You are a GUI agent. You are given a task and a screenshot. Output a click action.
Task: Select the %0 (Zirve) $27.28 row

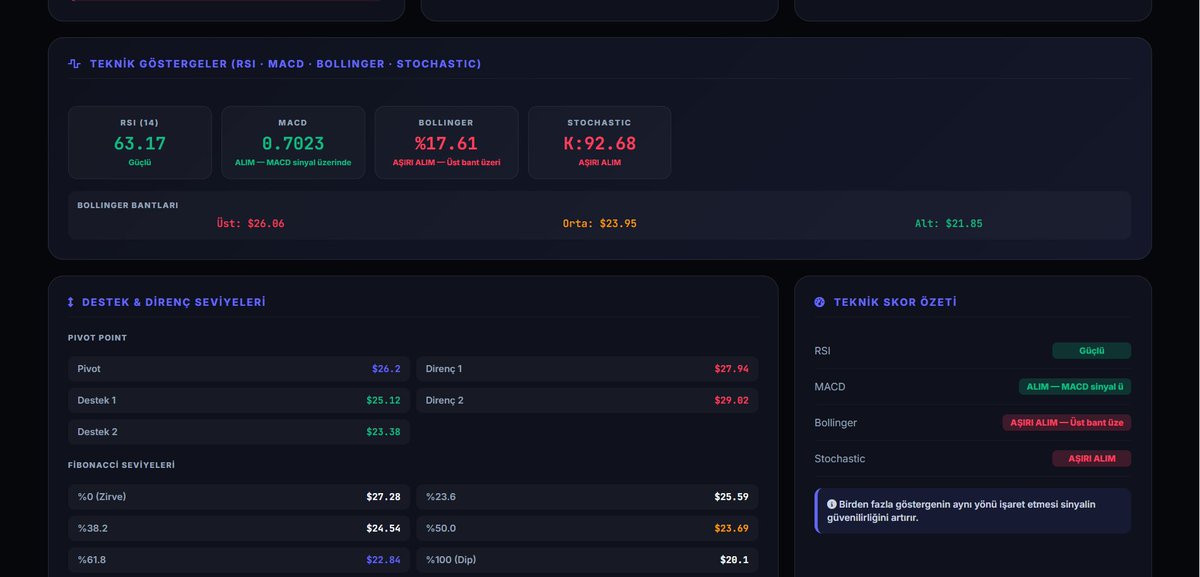click(x=239, y=497)
